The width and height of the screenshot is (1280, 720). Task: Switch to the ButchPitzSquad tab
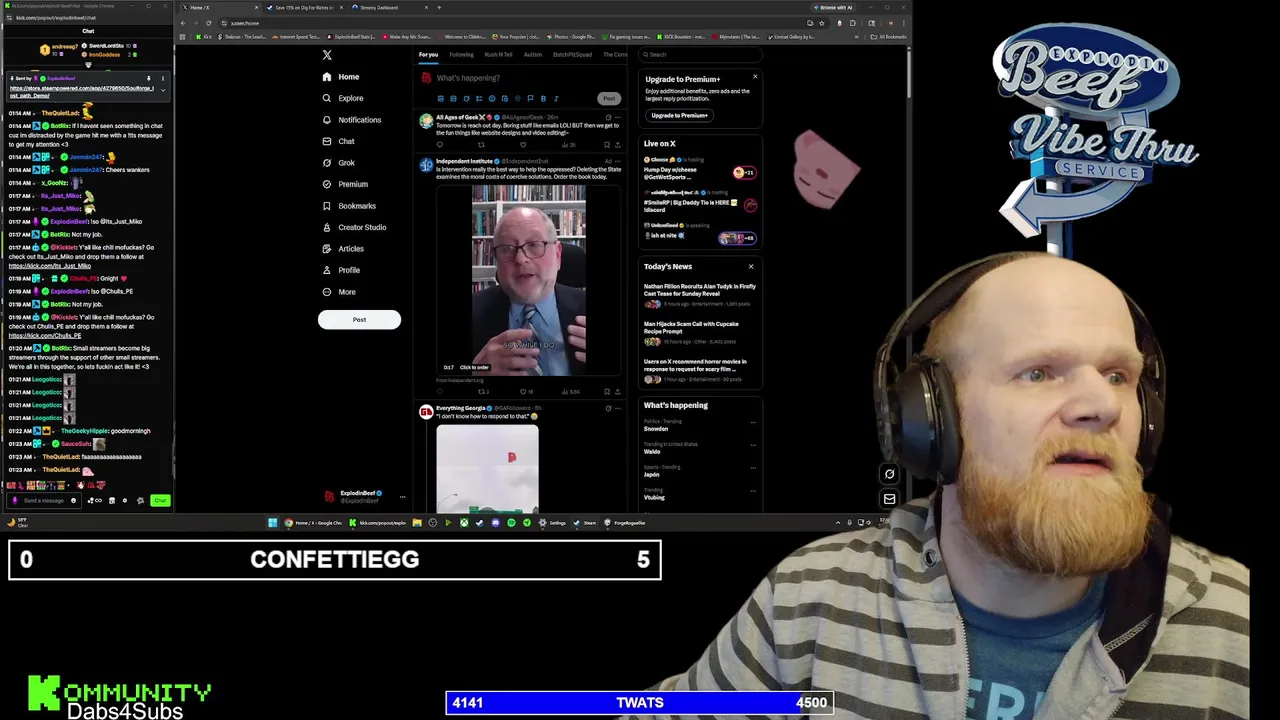click(x=572, y=55)
